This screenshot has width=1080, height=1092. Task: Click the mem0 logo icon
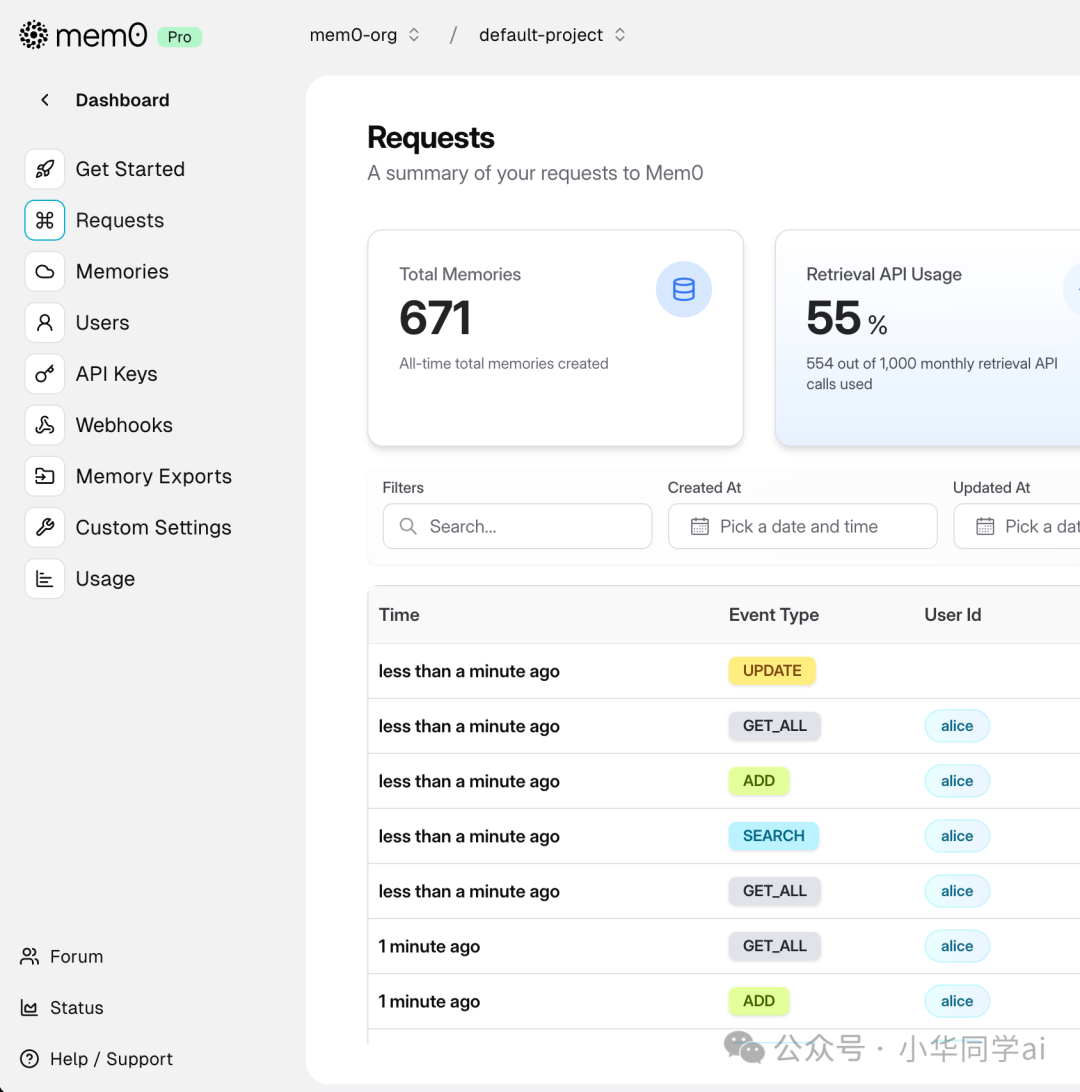point(33,35)
